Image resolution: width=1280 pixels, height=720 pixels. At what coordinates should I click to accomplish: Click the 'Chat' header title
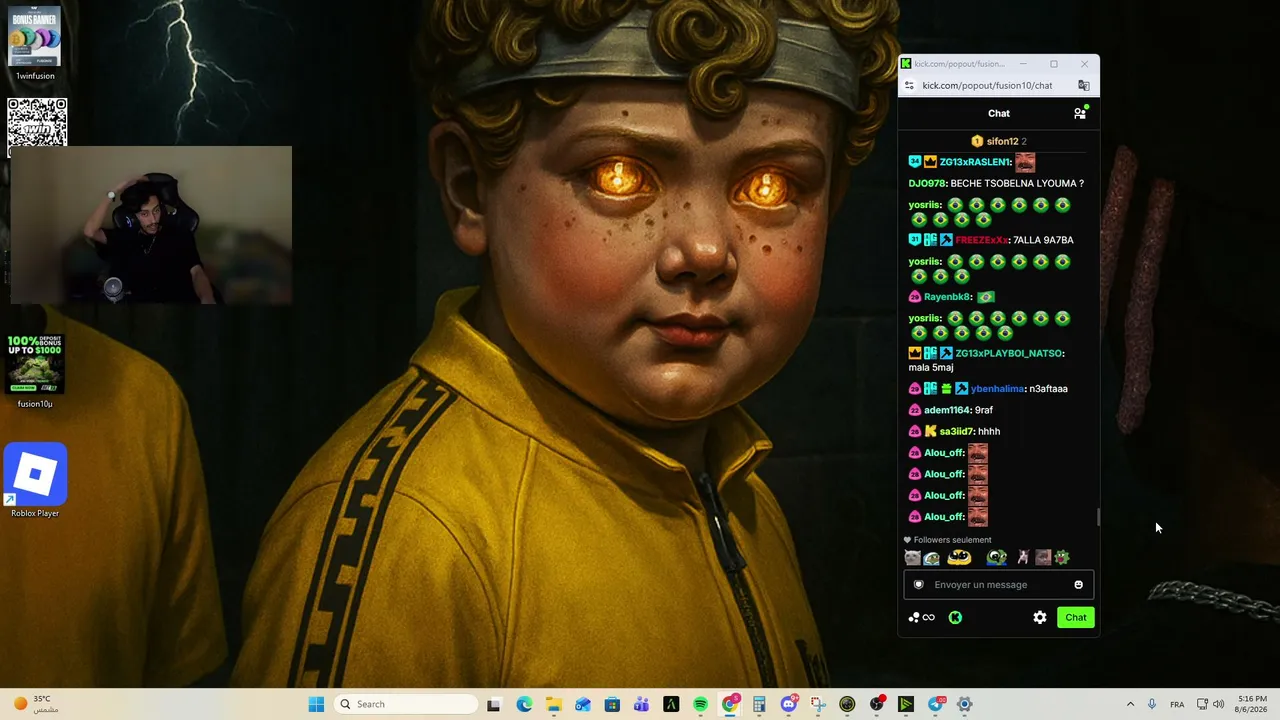(x=999, y=113)
